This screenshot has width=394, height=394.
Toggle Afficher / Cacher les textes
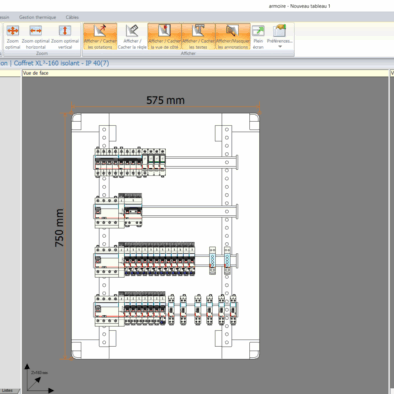coord(198,37)
